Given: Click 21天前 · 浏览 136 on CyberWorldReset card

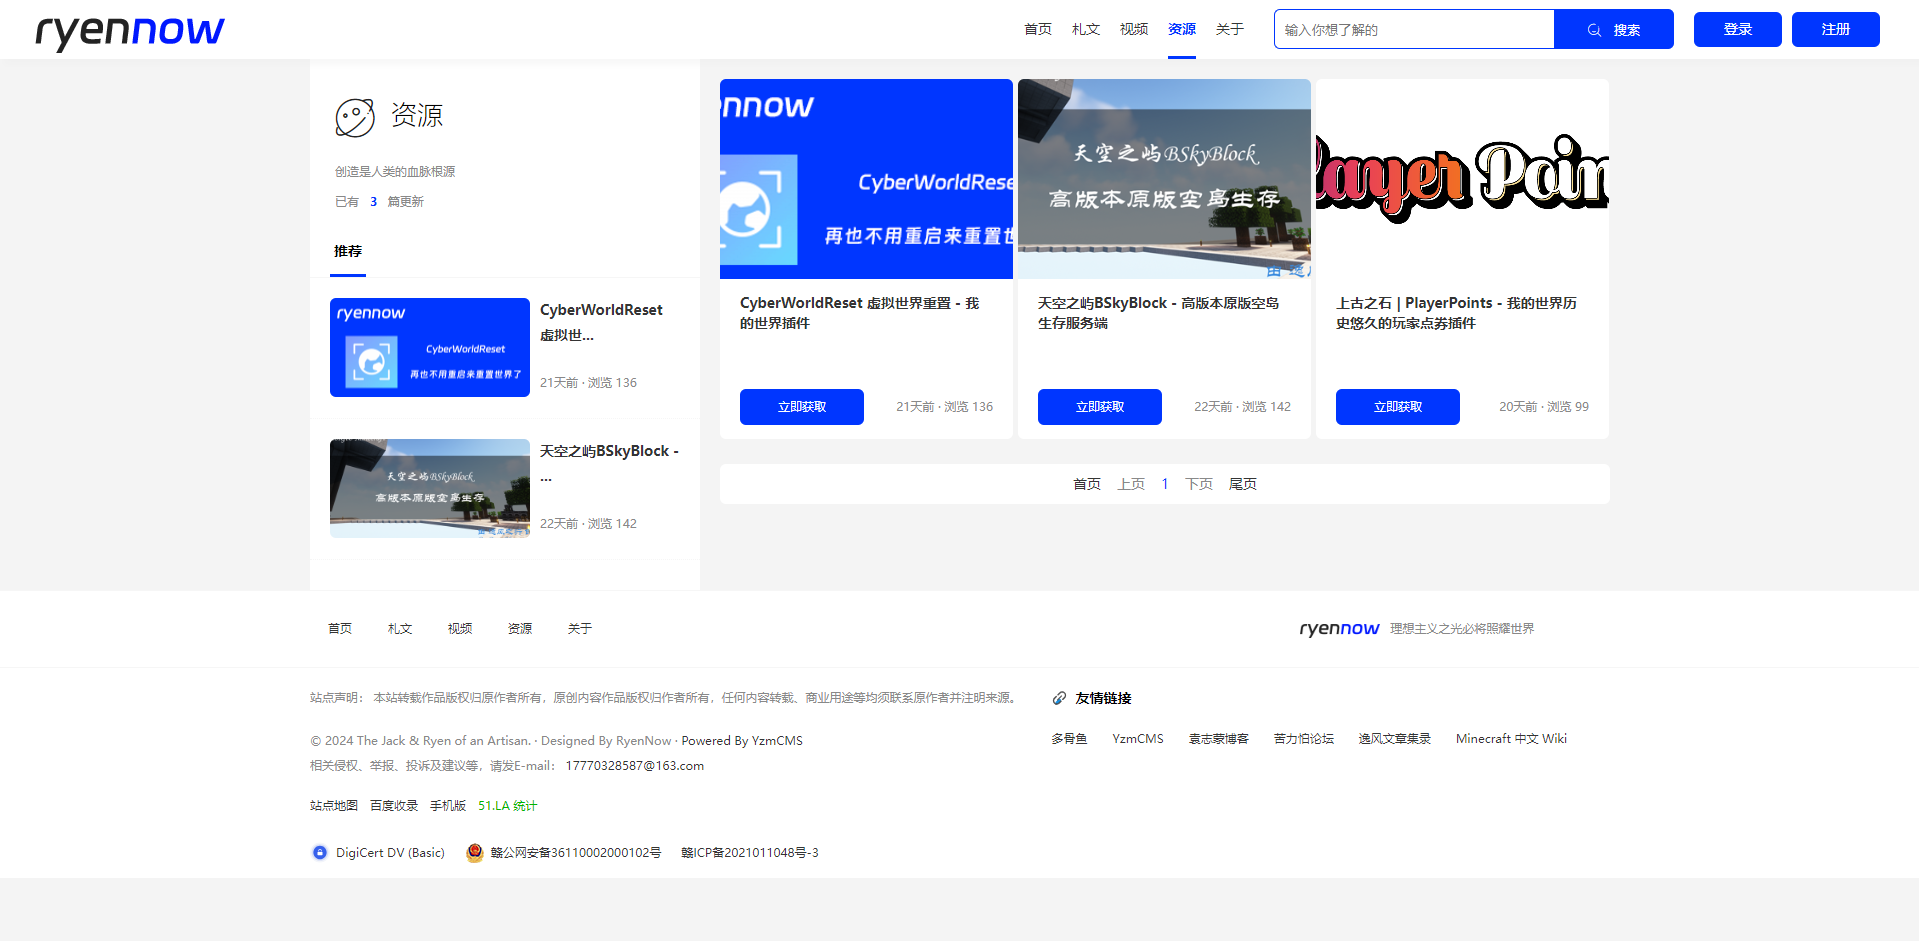Looking at the screenshot, I should [944, 407].
